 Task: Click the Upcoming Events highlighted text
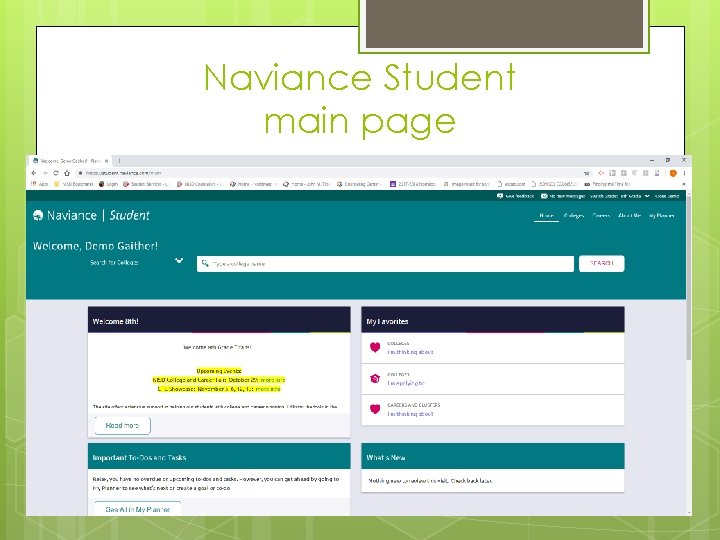coord(219,371)
